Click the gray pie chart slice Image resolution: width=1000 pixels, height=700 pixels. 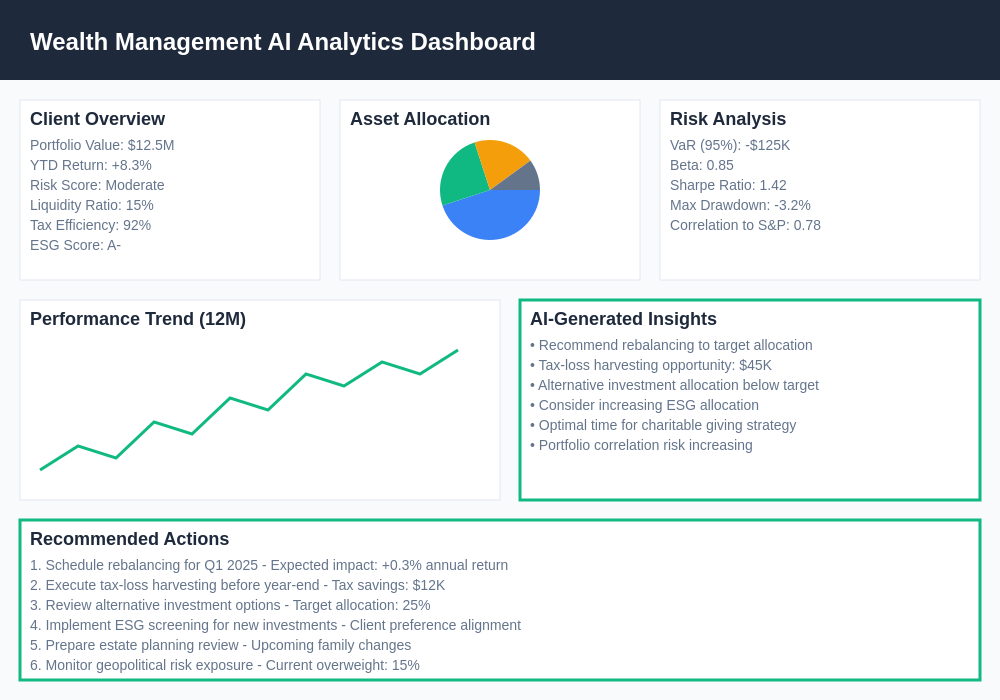coord(524,178)
